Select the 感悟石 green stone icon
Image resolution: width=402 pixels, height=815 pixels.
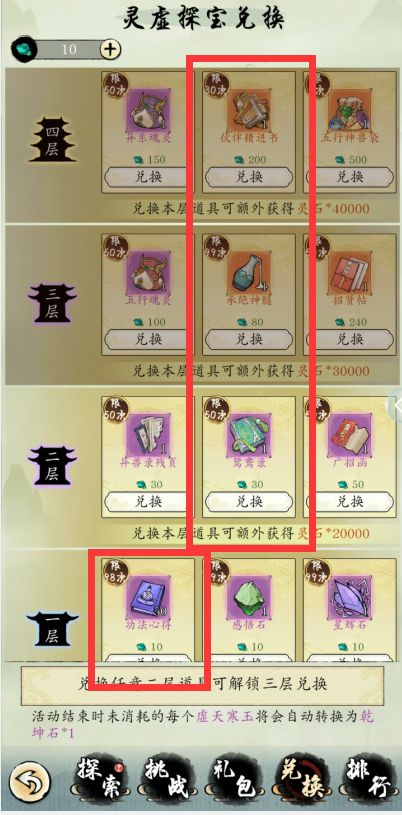(x=249, y=598)
